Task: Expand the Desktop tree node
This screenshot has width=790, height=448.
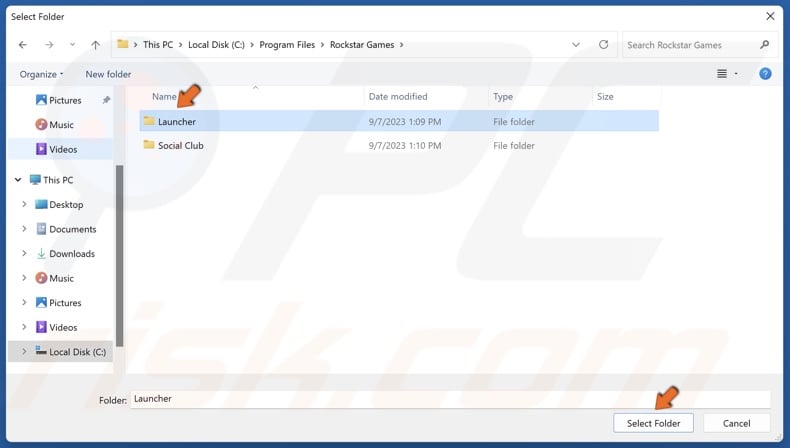Action: [x=24, y=205]
